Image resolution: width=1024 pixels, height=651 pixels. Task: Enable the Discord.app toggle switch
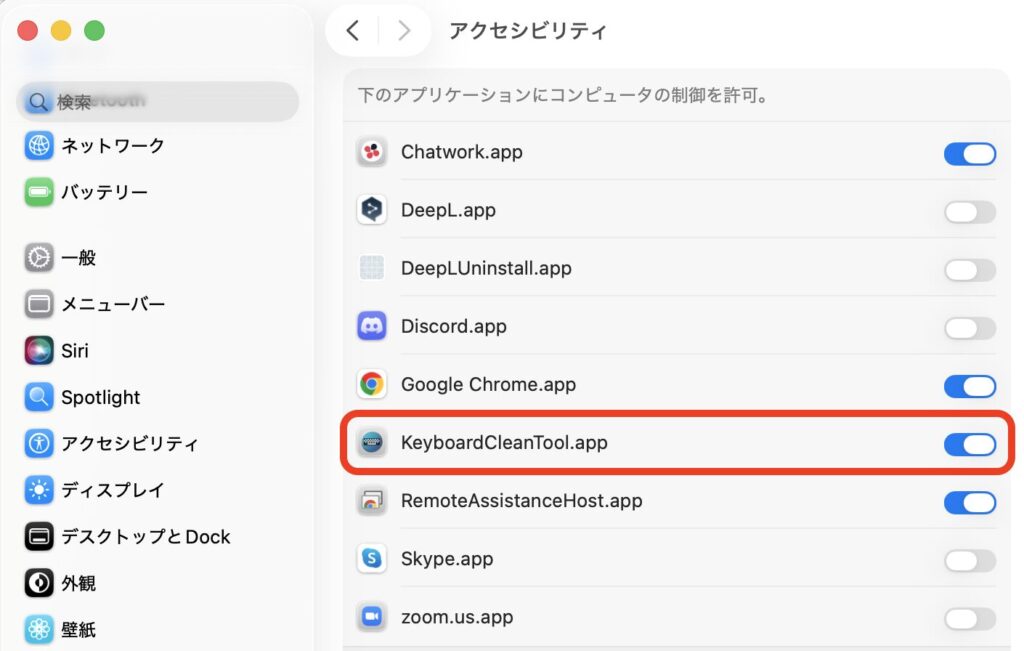coord(969,327)
